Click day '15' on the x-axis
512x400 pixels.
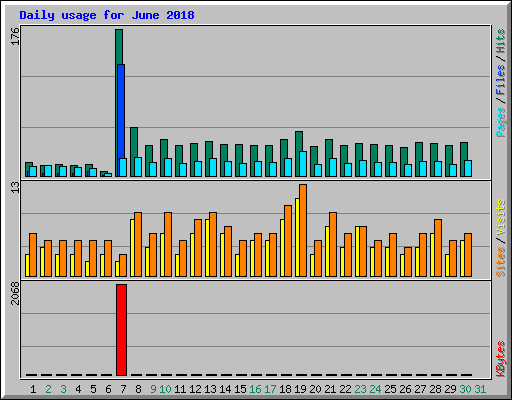click(240, 389)
